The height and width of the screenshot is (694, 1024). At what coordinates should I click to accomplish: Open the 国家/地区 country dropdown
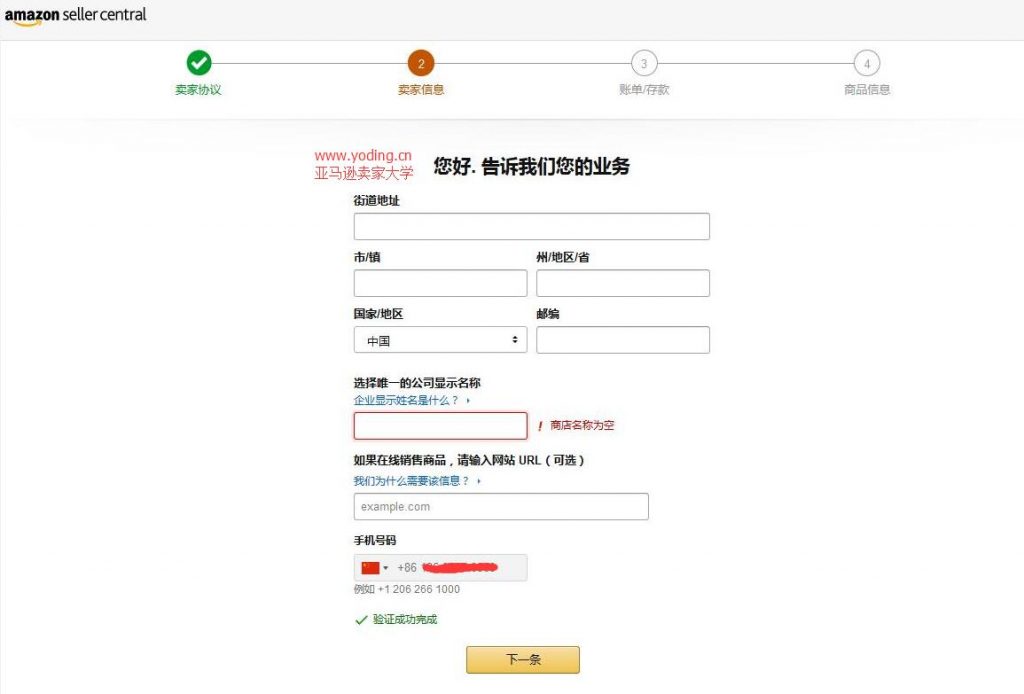coord(440,340)
